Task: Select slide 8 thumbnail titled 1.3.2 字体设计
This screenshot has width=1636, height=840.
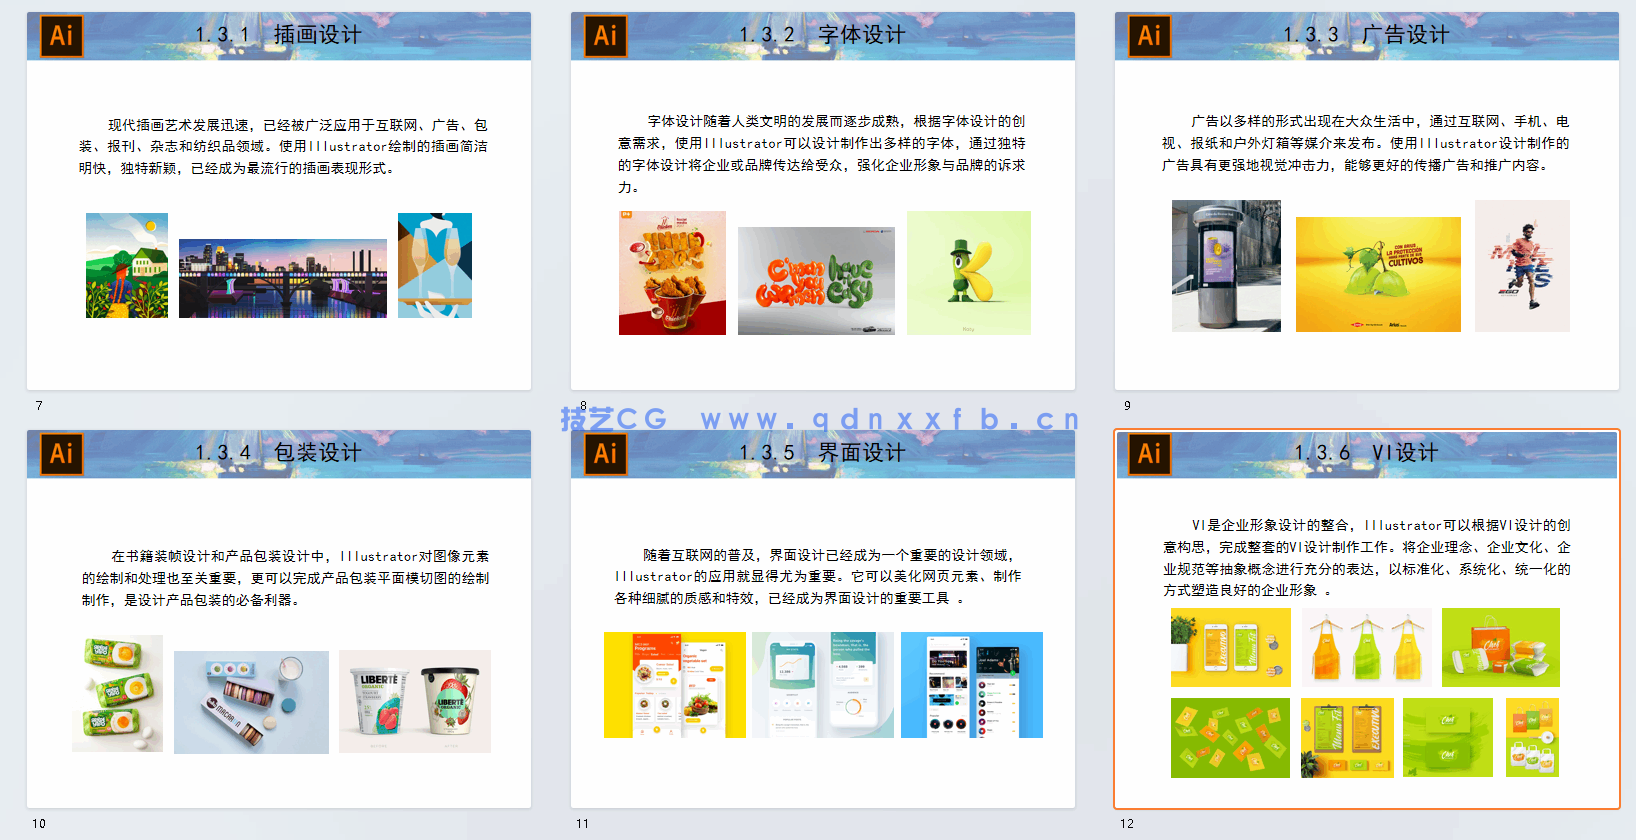Action: pos(823,201)
